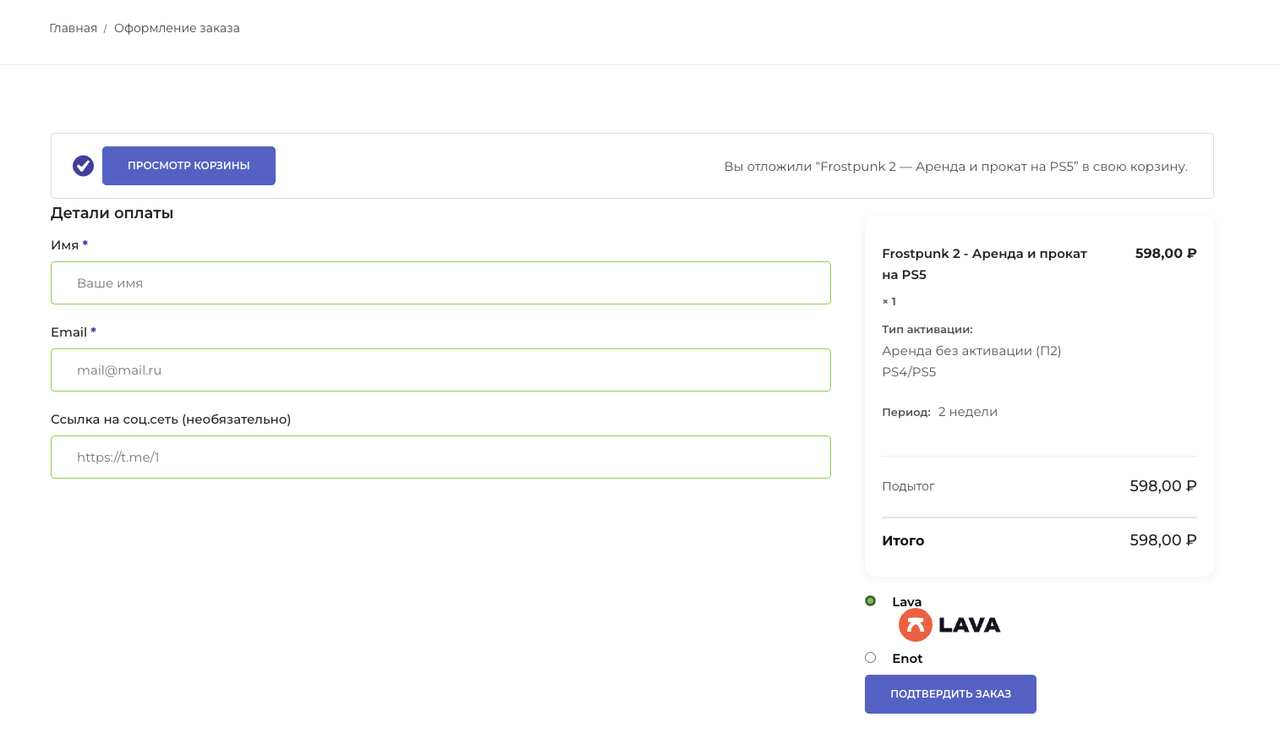The height and width of the screenshot is (756, 1280).
Task: Click the × 1 quantity text
Action: coord(889,302)
